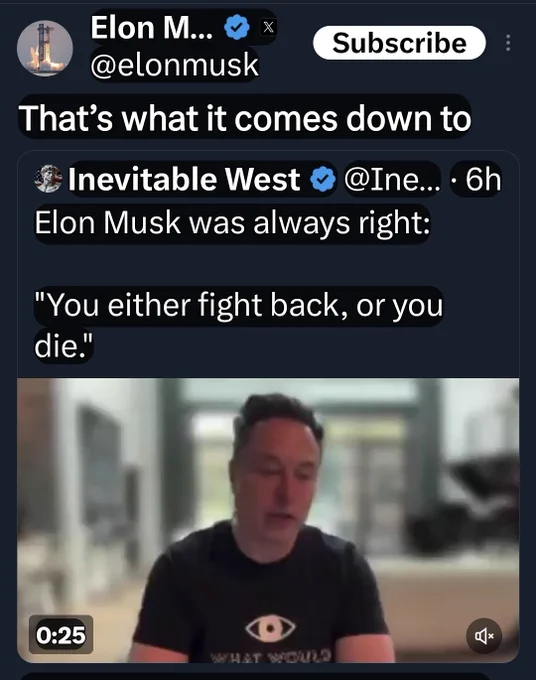Open the Inevitable West profile name
Viewport: 536px width, 680px height.
184,179
